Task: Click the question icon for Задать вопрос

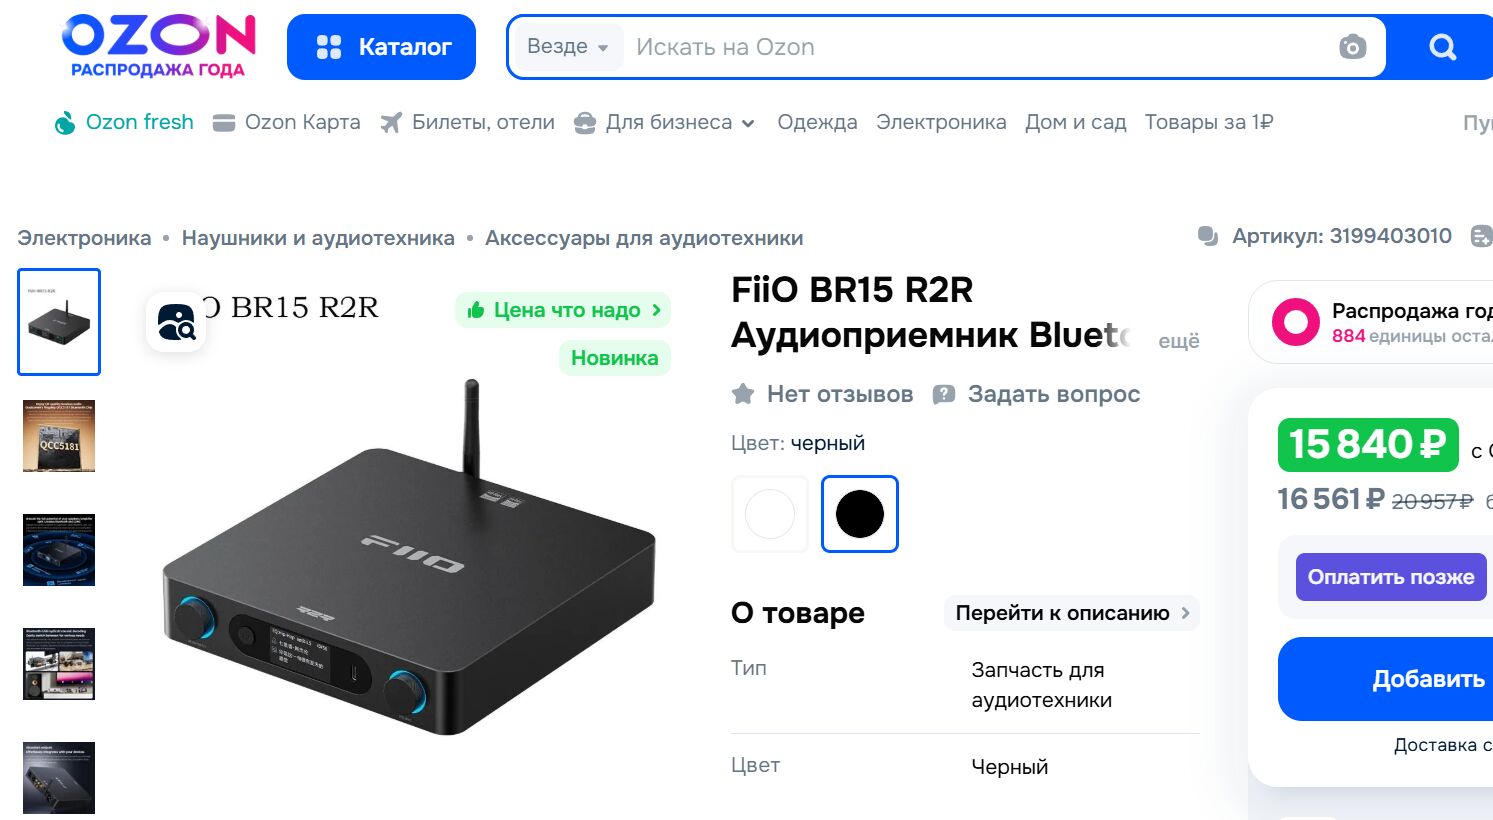Action: [943, 394]
